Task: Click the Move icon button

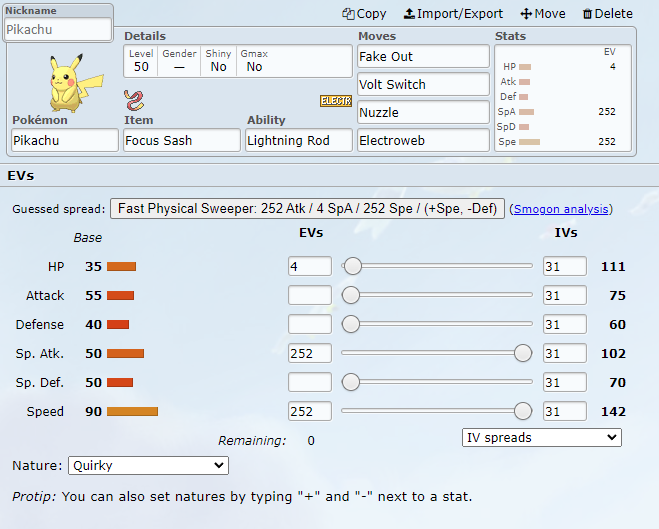Action: pos(543,14)
